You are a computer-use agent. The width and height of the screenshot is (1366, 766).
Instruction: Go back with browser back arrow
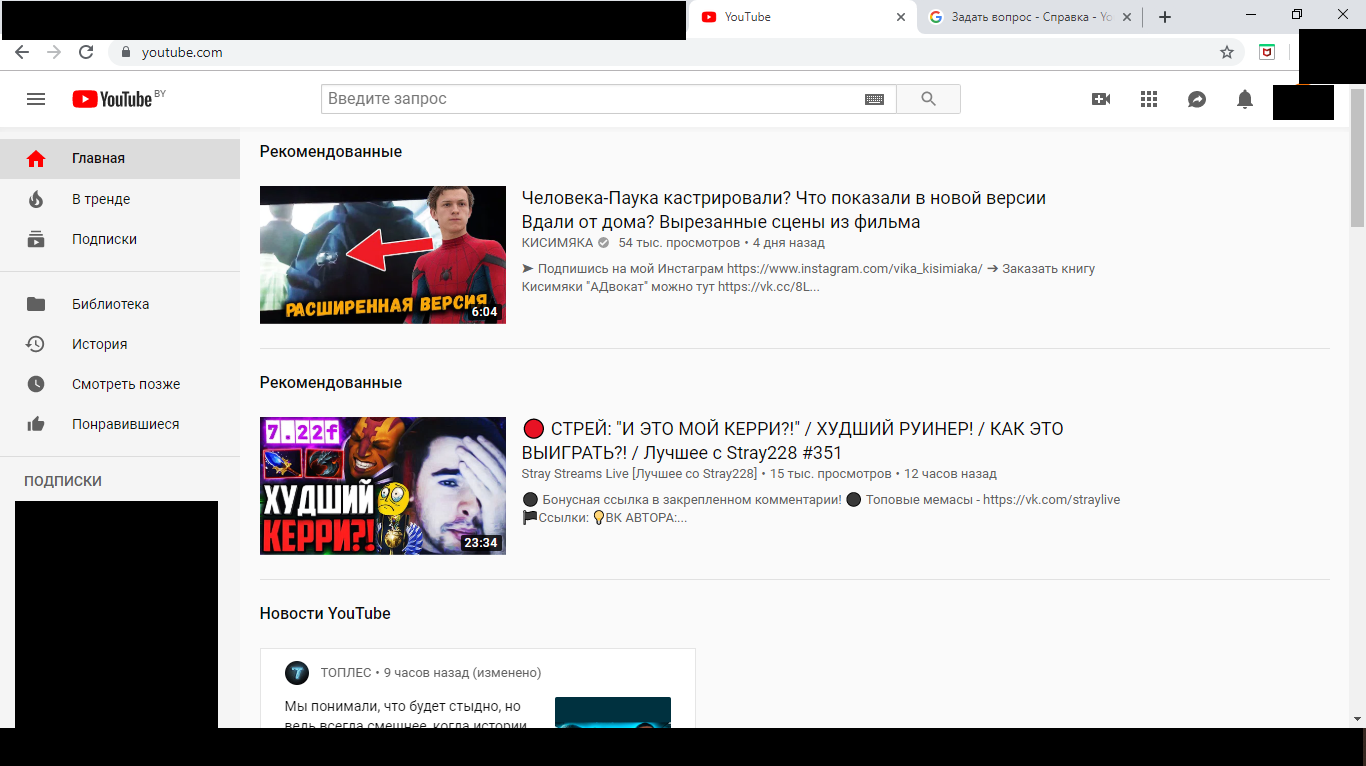point(22,52)
